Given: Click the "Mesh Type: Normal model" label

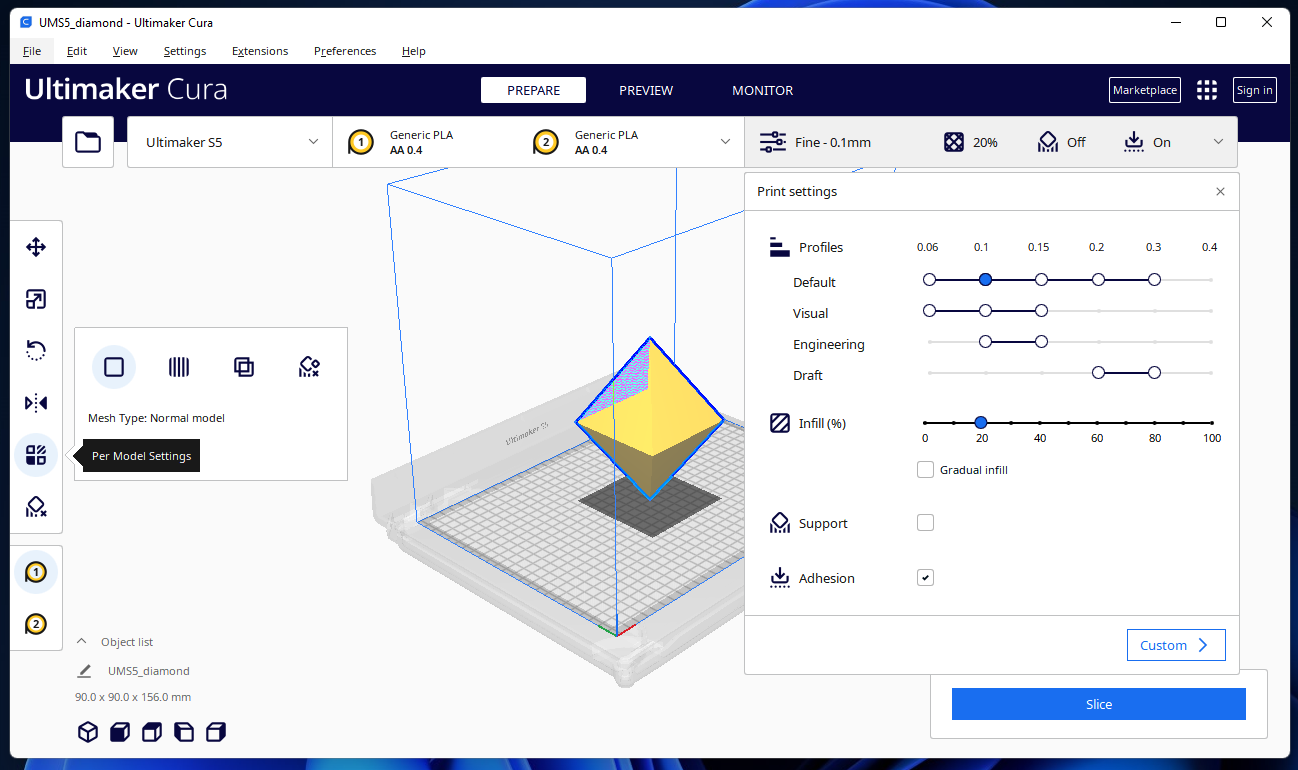Looking at the screenshot, I should (x=157, y=418).
